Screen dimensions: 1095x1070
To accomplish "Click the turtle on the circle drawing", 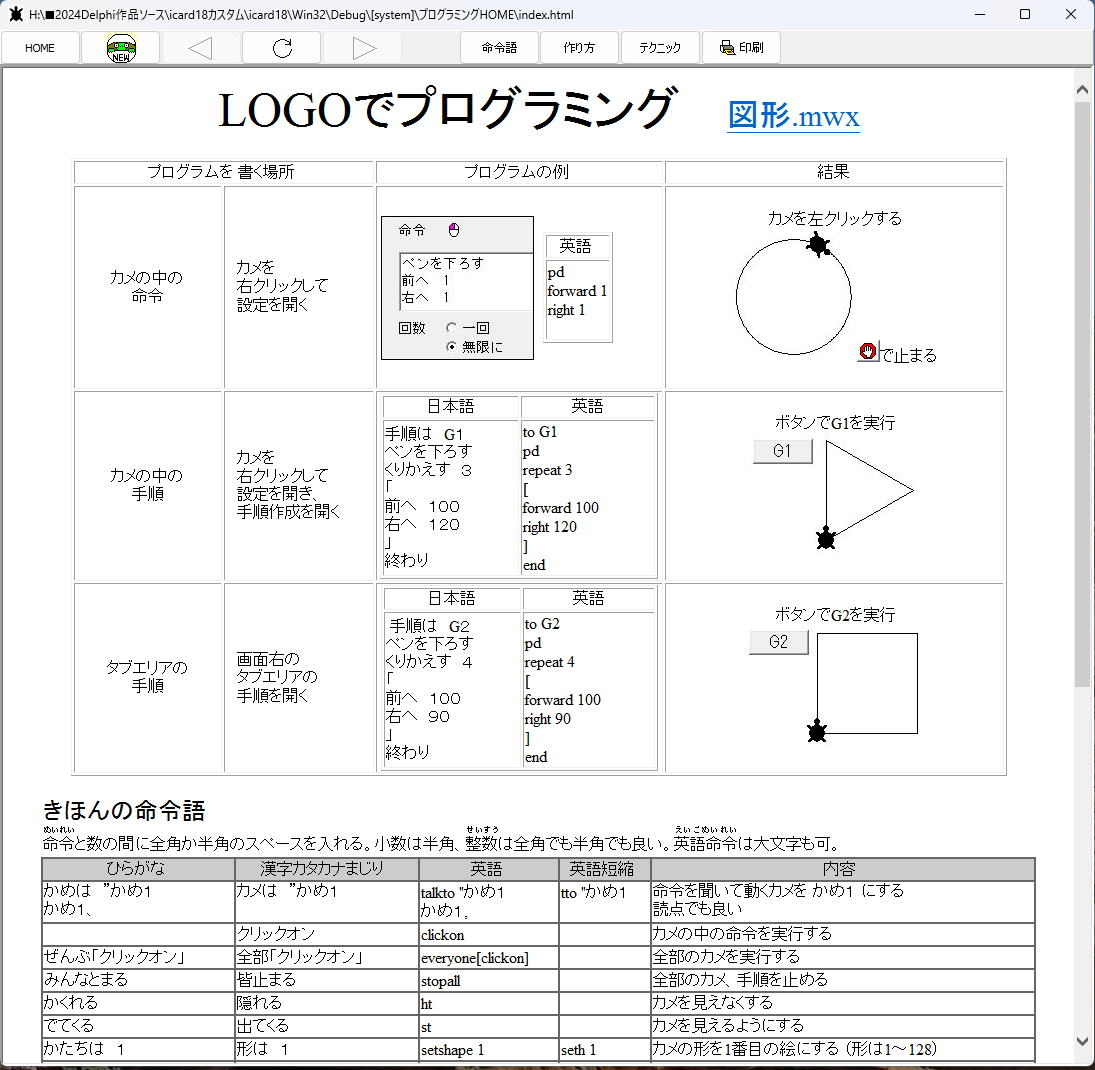I will tap(819, 244).
